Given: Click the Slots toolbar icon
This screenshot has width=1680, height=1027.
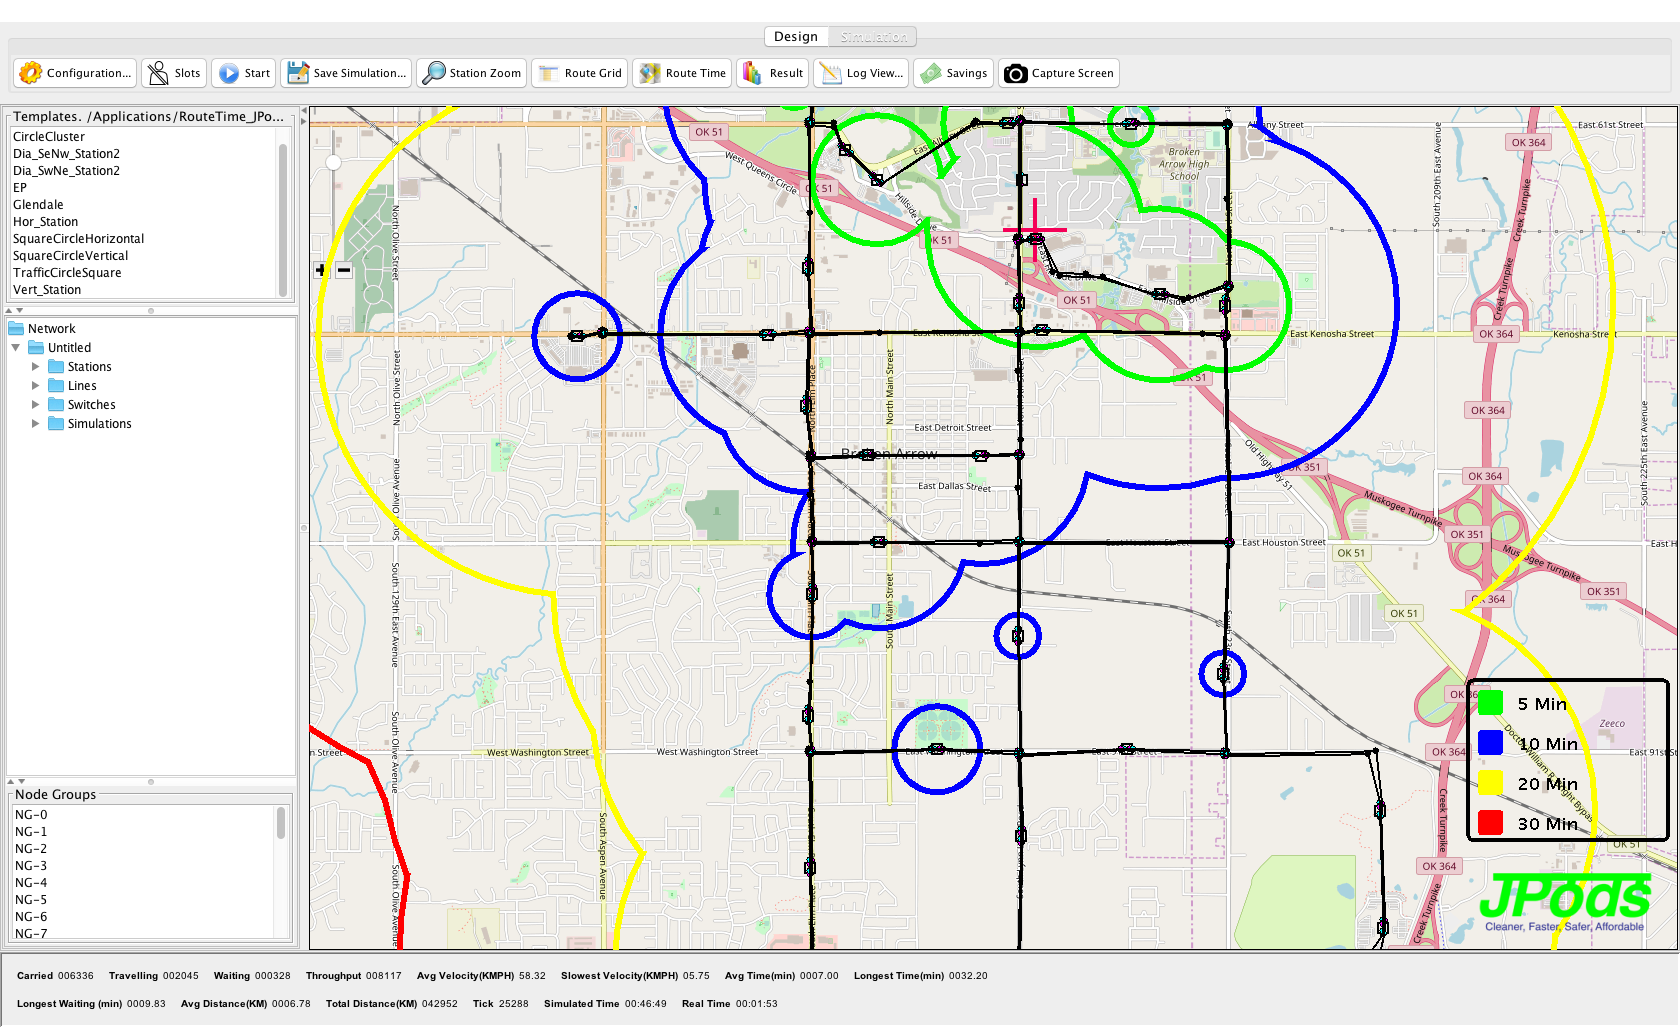Looking at the screenshot, I should pyautogui.click(x=158, y=73).
